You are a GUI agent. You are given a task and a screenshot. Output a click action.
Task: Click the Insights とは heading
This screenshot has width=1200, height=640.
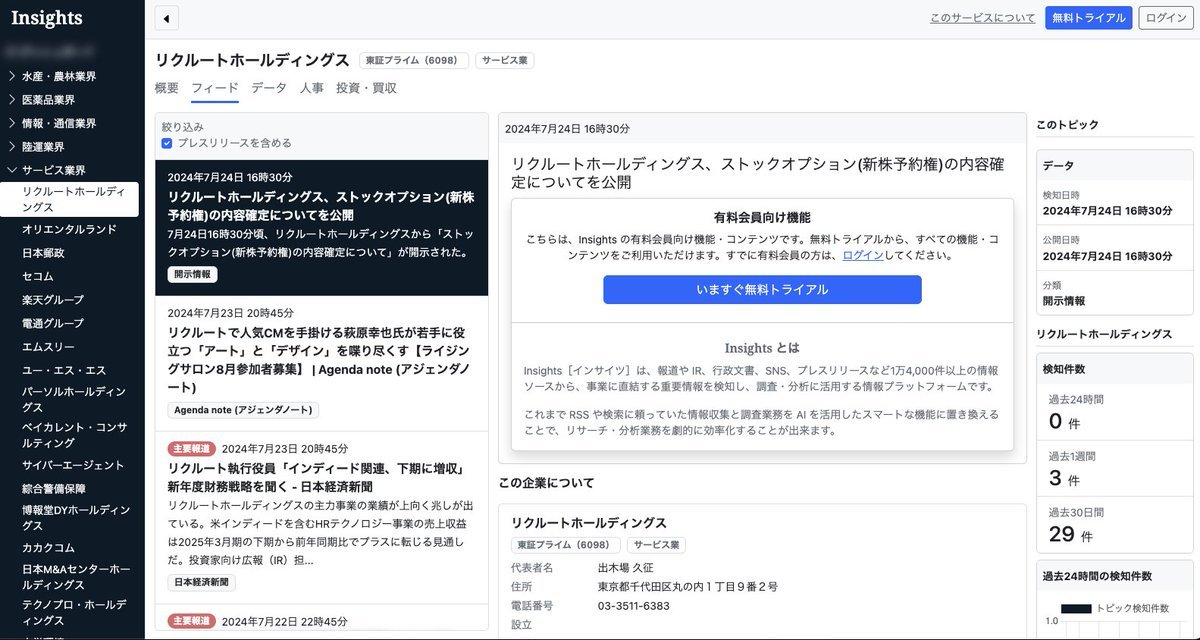tap(762, 348)
